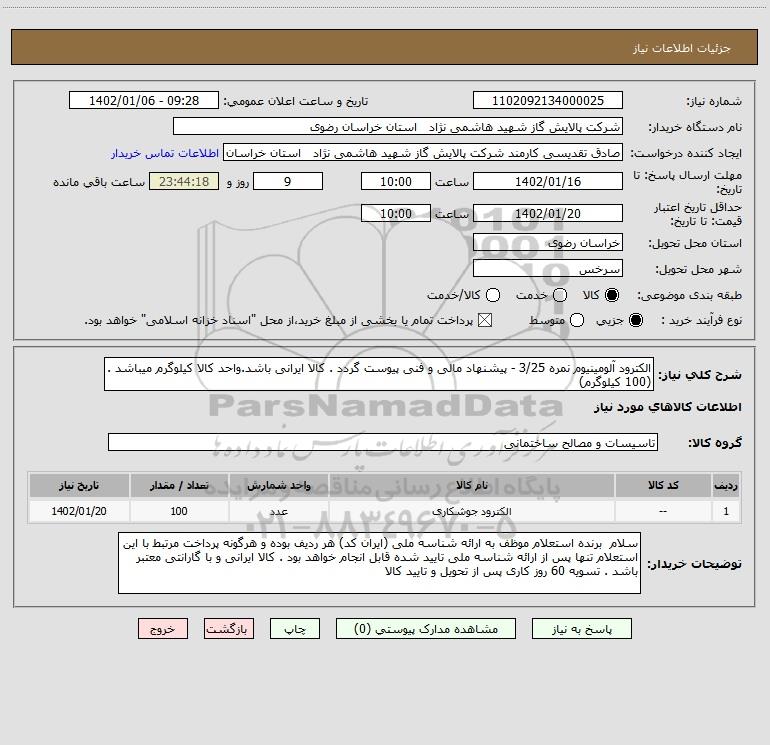Click the شماره نیاز number field

click(547, 101)
